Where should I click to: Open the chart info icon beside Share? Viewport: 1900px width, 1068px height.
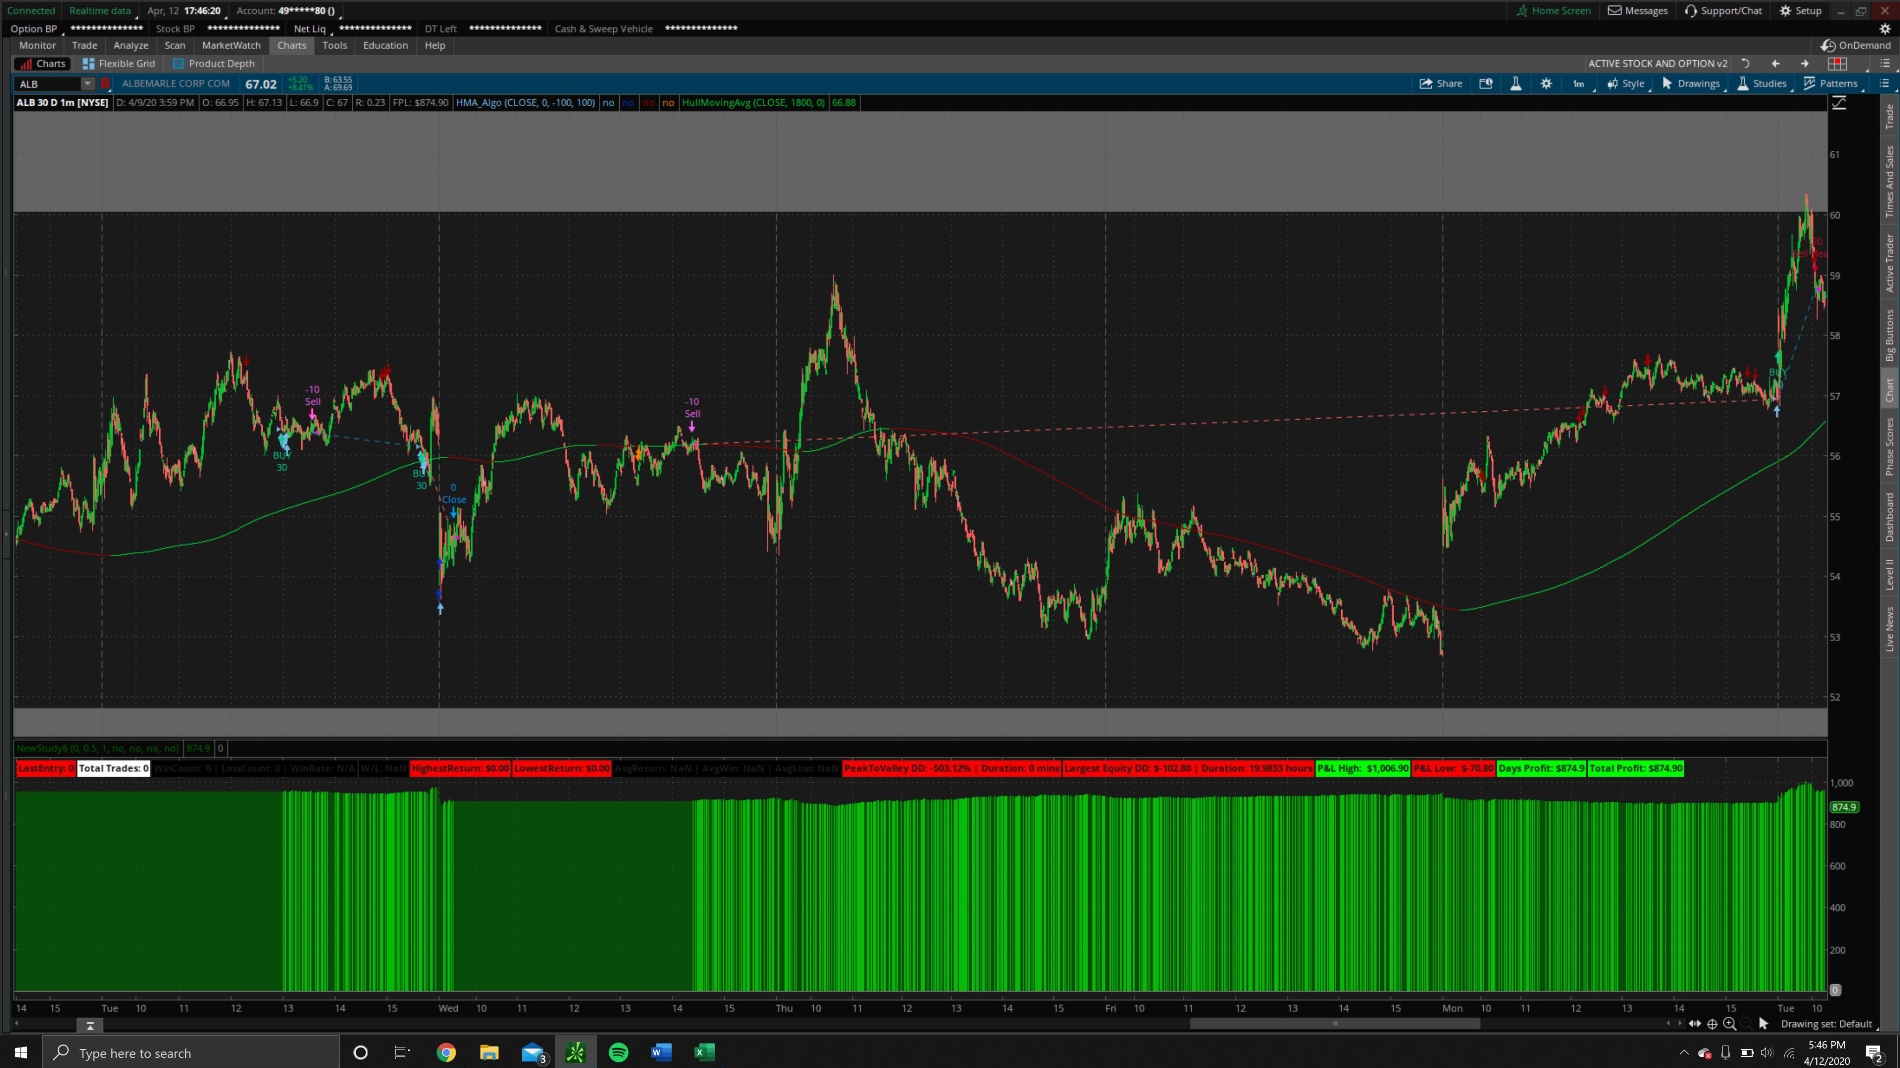[x=1486, y=84]
